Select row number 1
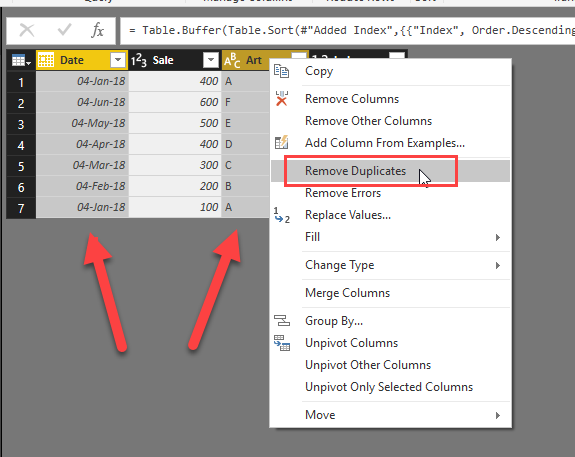 click(21, 82)
